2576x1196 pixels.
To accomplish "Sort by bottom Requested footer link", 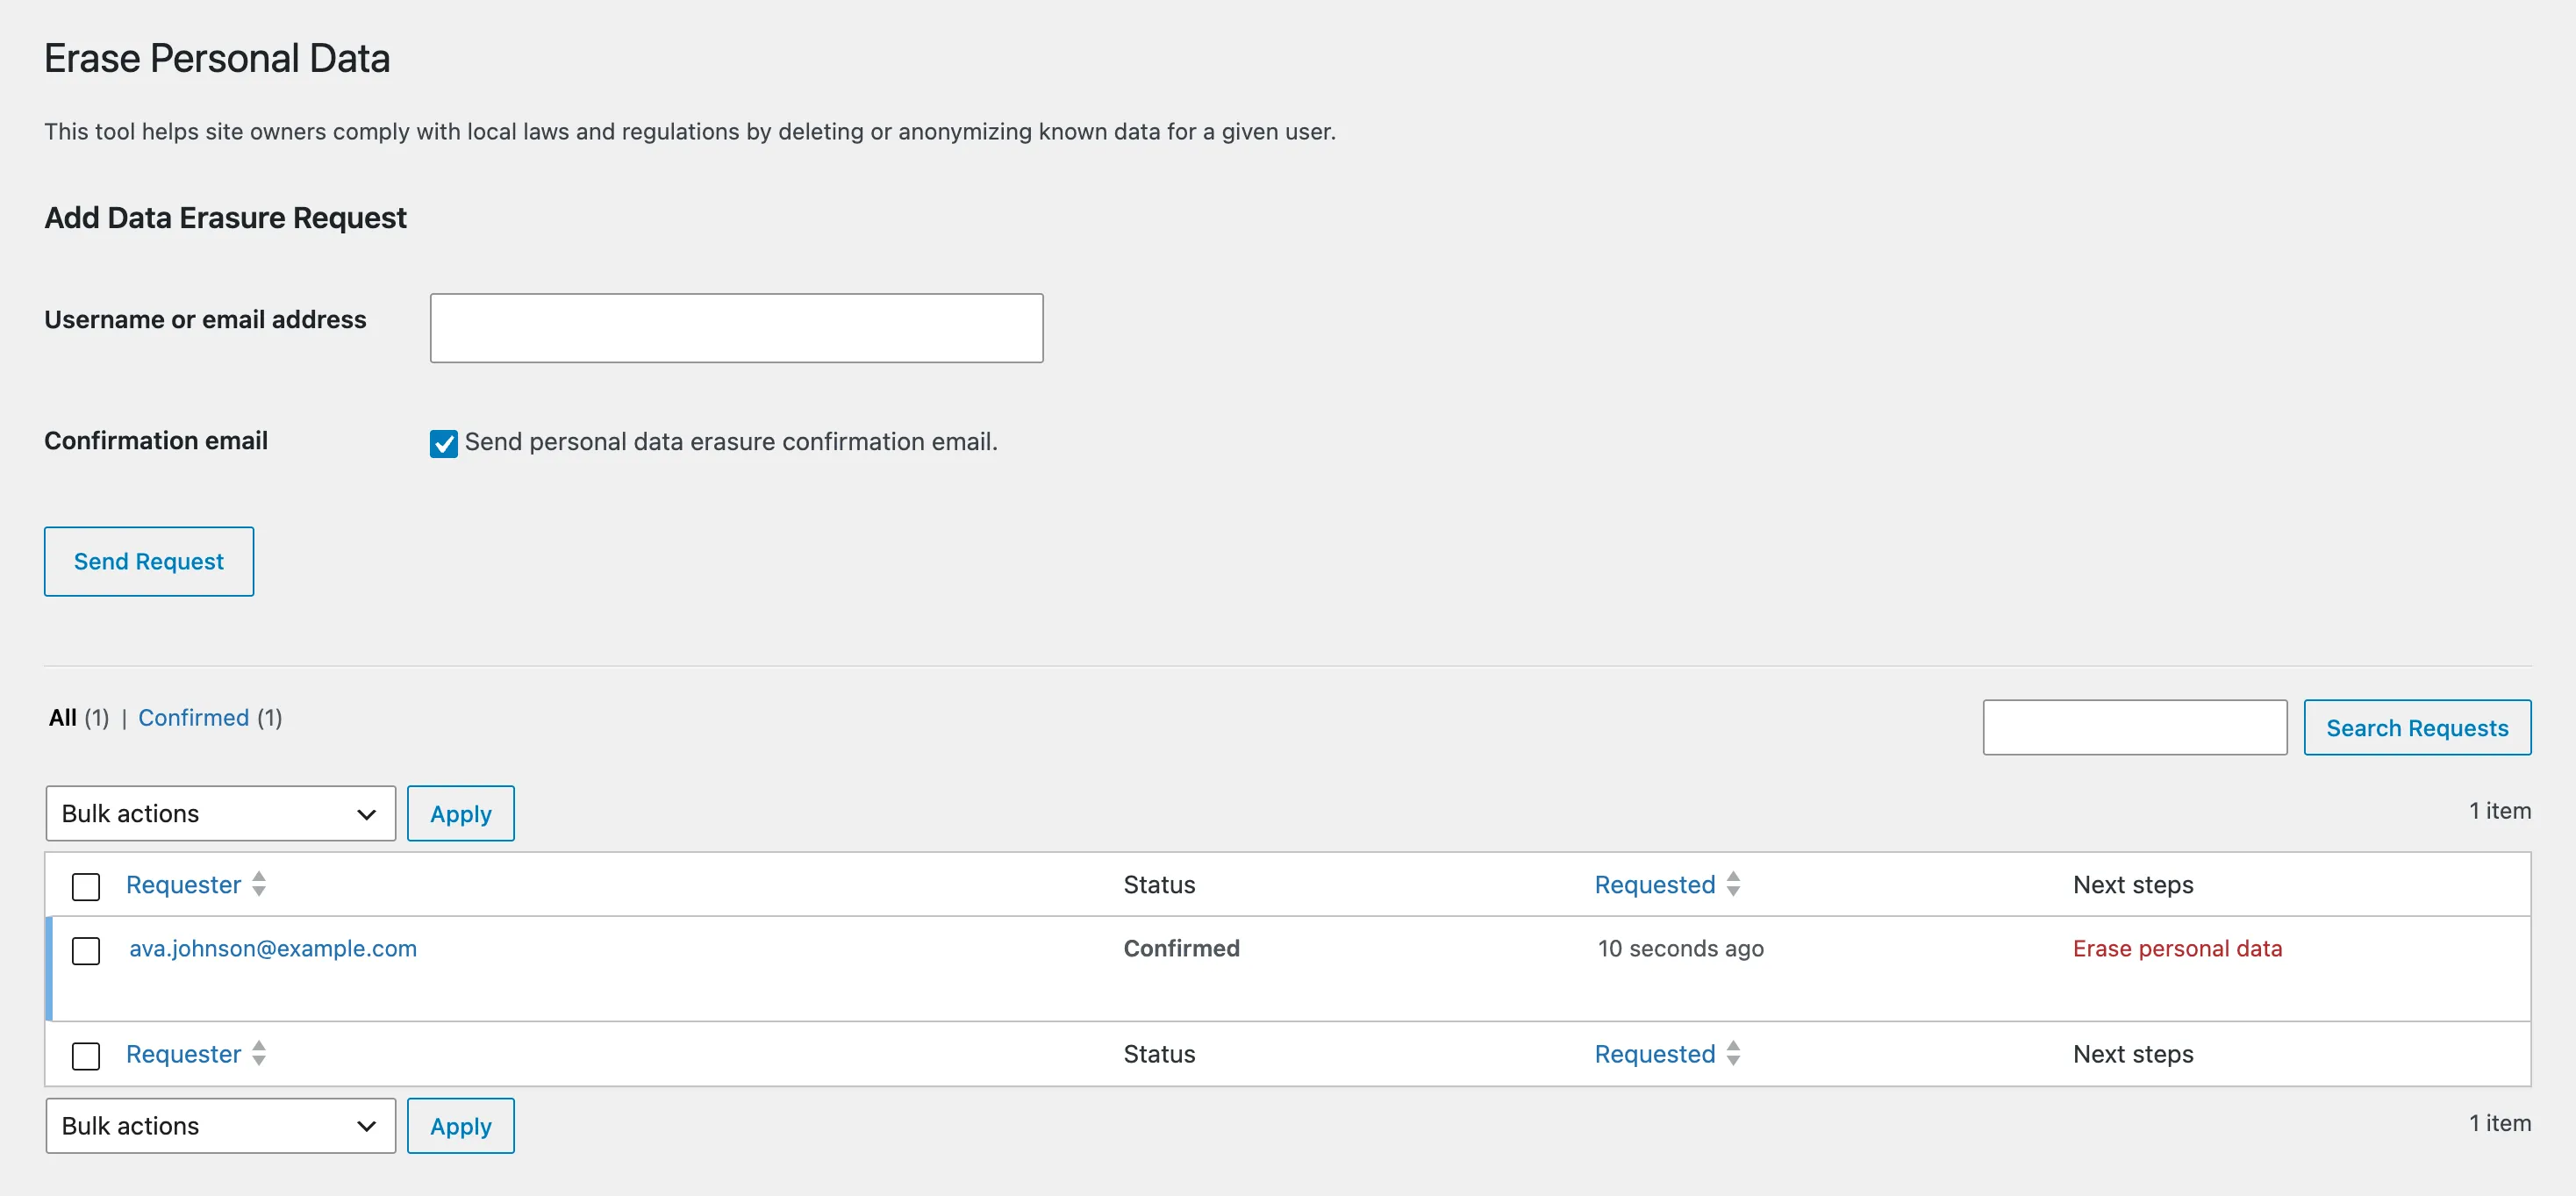I will pyautogui.click(x=1655, y=1054).
